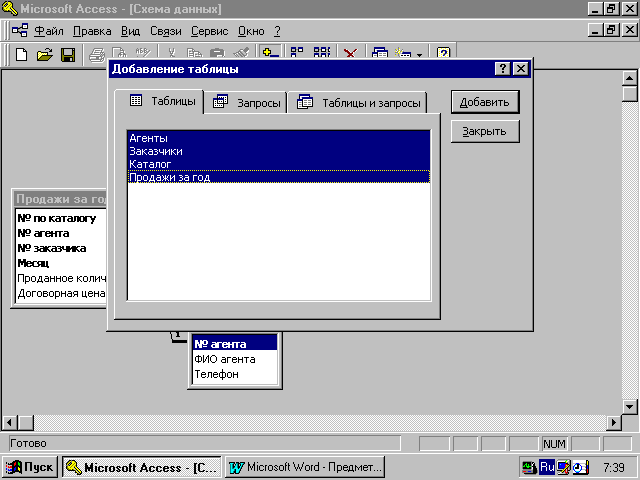Image resolution: width=640 pixels, height=480 pixels.
Task: Open the Правка menu
Action: click(x=92, y=31)
